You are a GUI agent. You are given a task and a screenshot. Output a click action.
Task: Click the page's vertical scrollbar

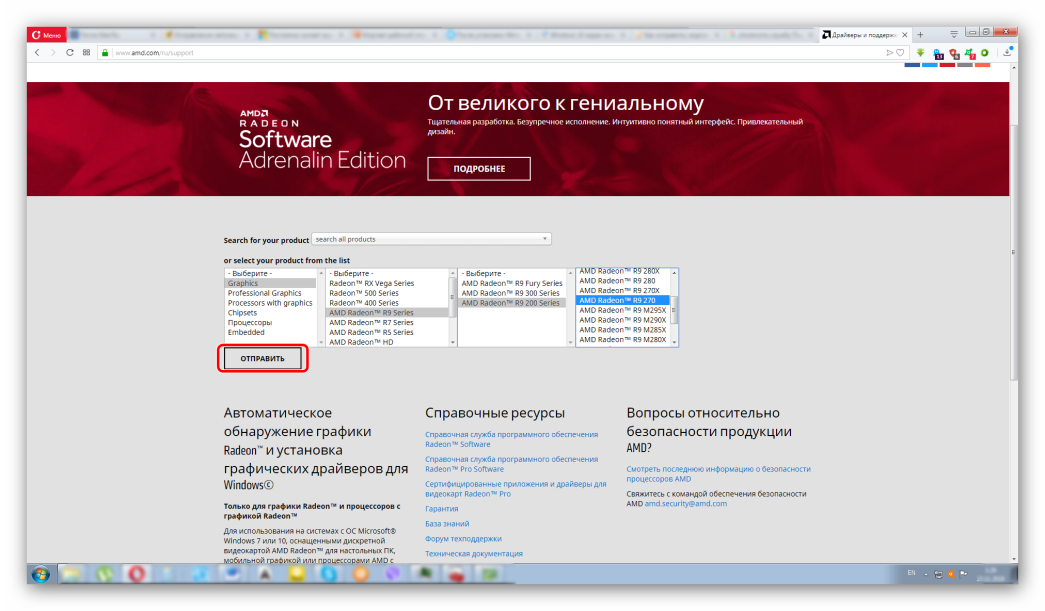coord(1013,250)
